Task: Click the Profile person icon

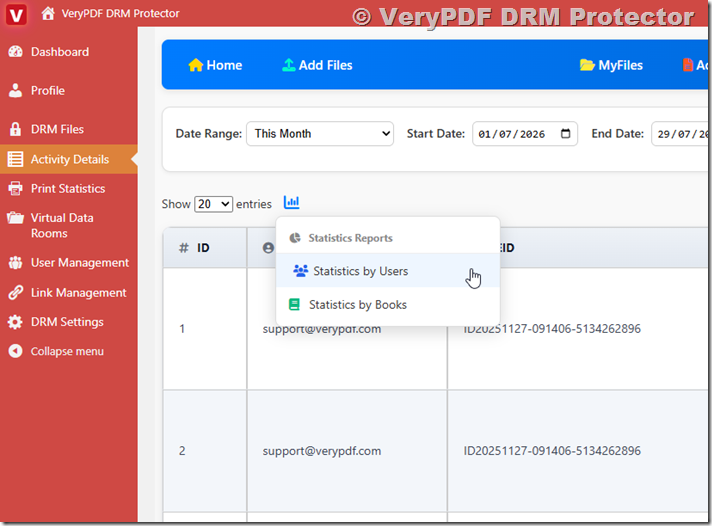Action: [15, 90]
